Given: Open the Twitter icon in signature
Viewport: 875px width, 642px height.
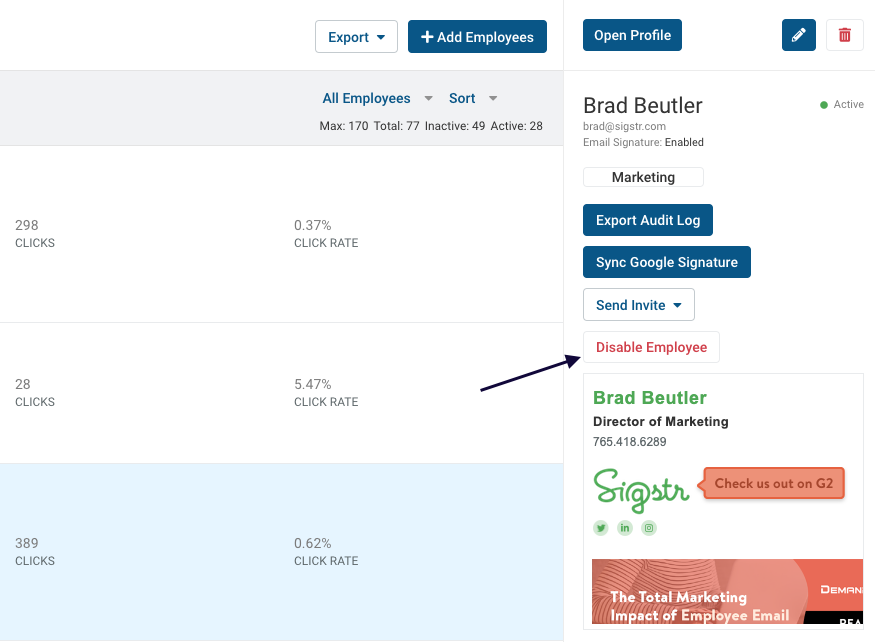Looking at the screenshot, I should point(600,528).
